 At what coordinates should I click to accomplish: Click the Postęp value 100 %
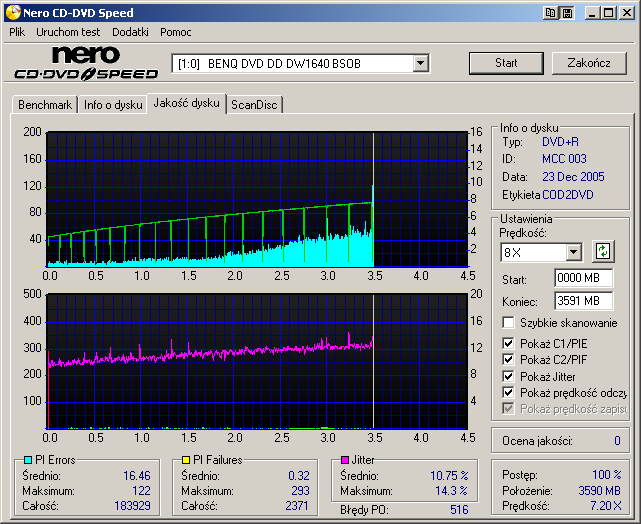point(607,475)
